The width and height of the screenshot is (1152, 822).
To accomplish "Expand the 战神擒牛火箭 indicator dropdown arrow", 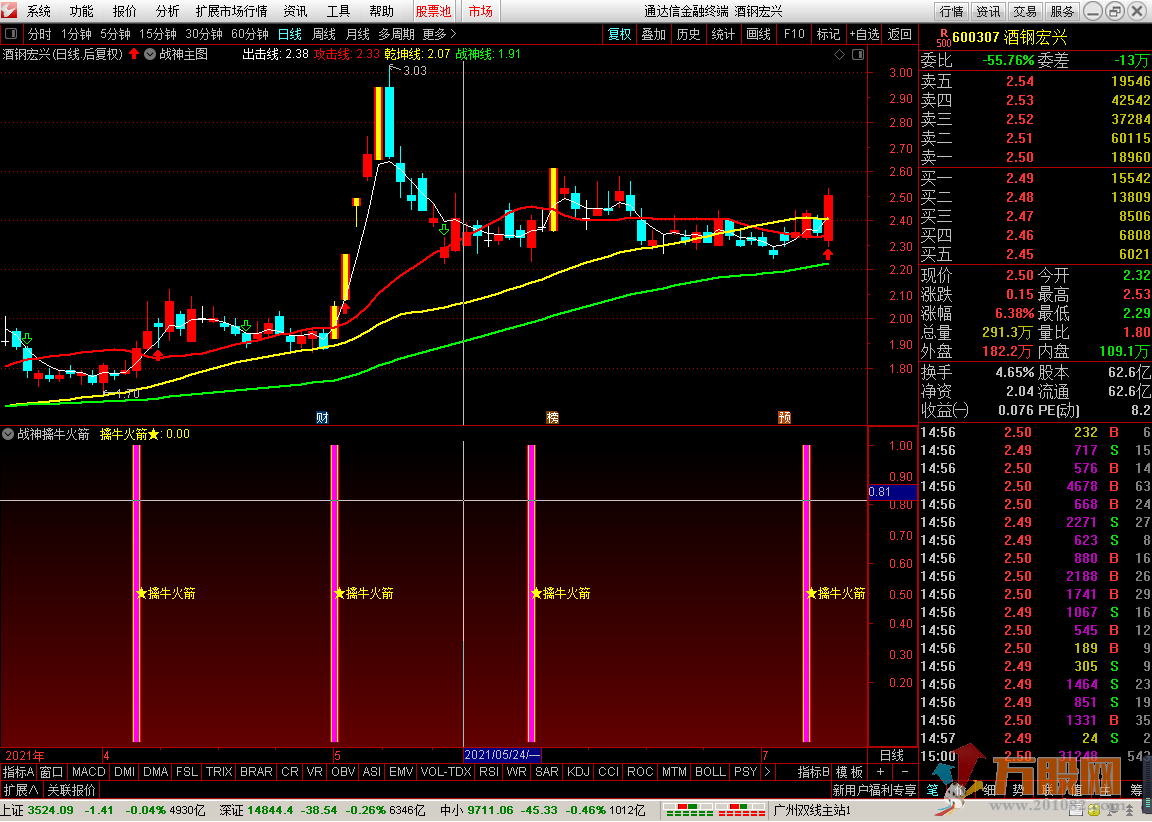I will click(8, 434).
